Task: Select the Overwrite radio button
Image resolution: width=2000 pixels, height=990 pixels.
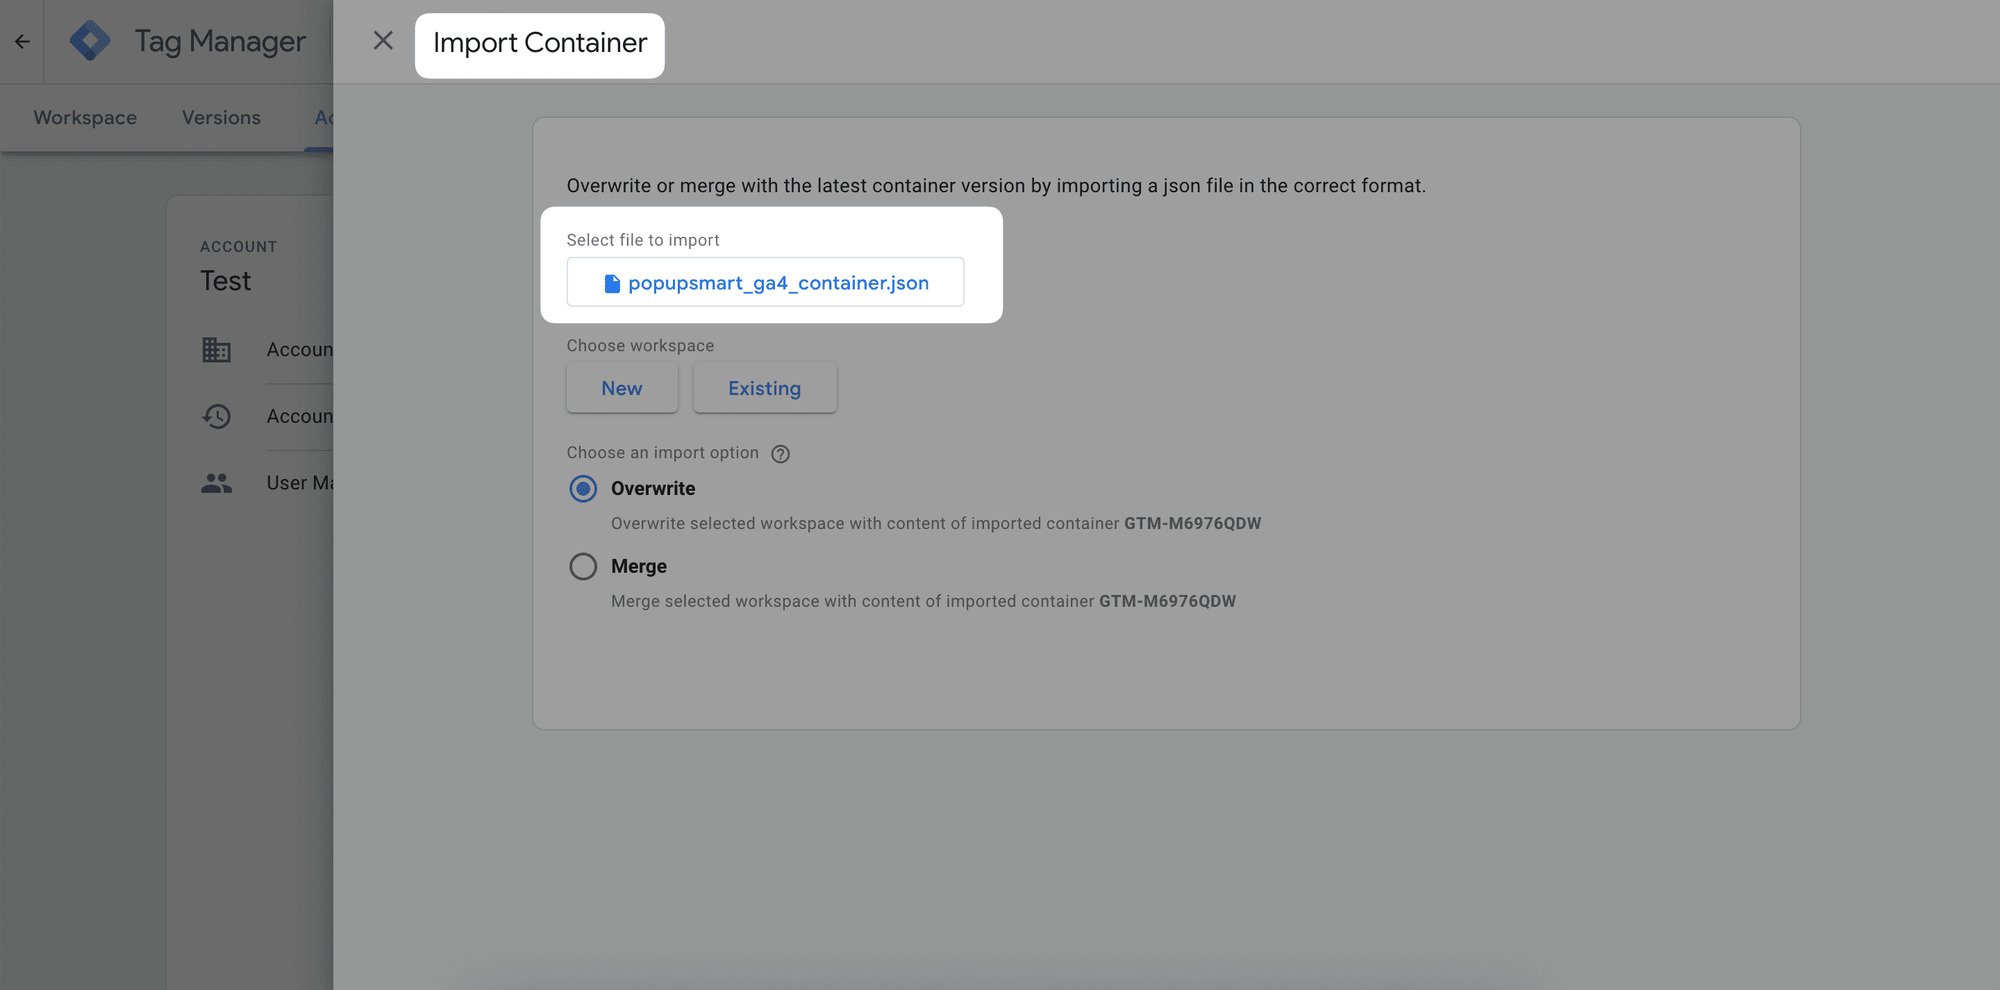Action: [x=583, y=489]
